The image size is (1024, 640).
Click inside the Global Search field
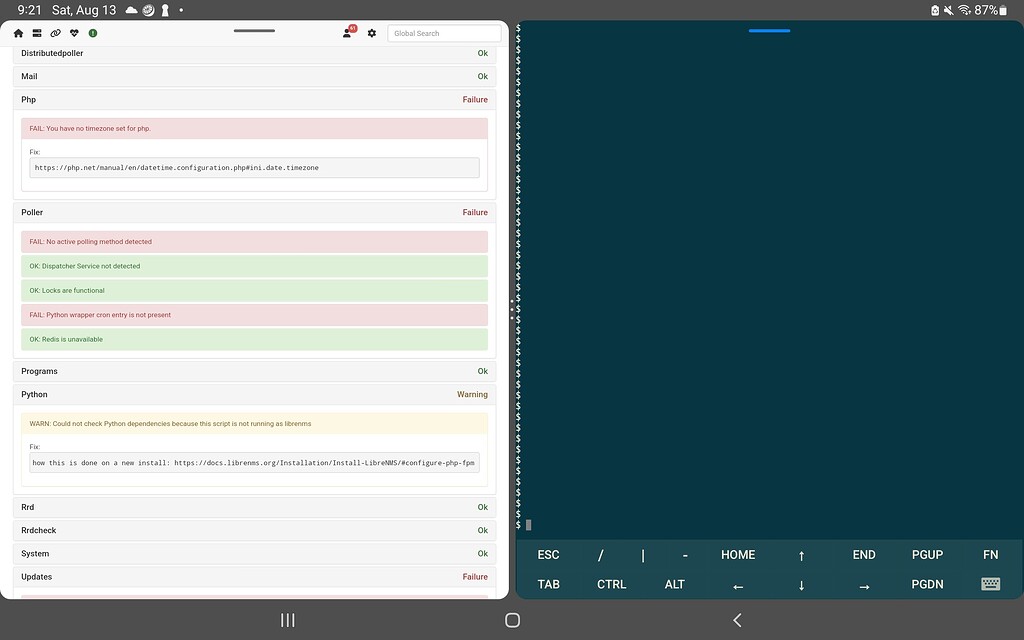tap(443, 33)
